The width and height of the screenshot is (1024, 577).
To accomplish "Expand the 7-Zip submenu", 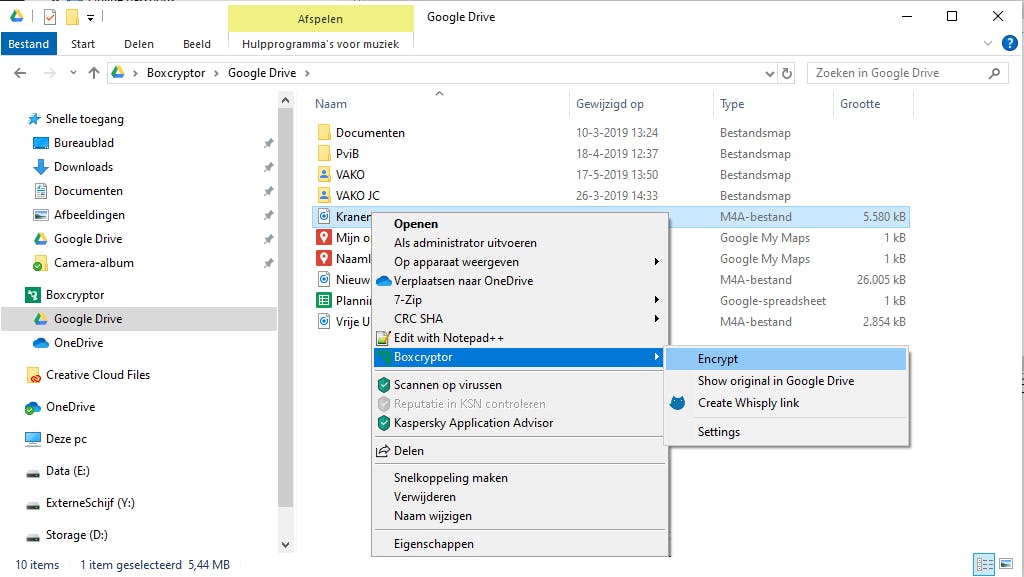I will click(x=656, y=300).
